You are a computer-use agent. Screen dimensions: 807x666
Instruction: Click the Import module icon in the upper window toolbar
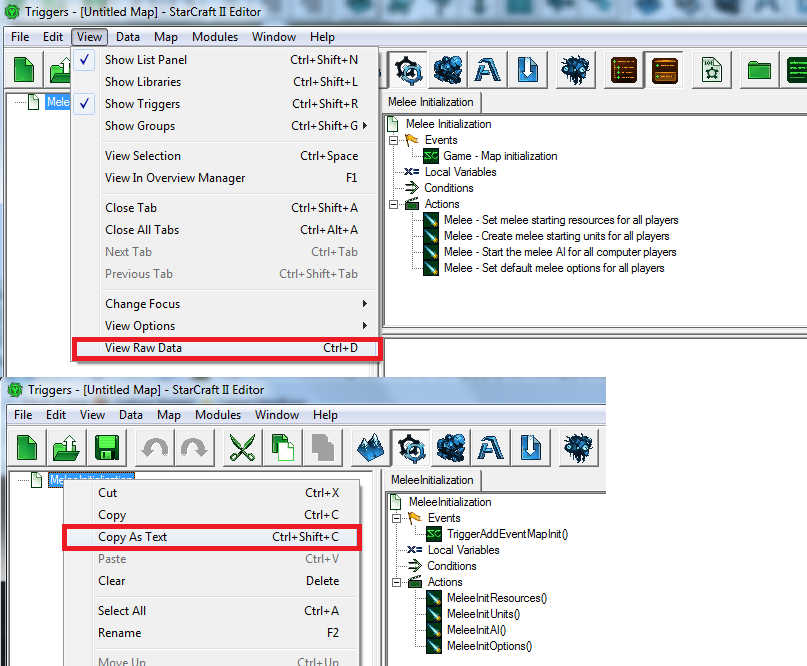528,69
